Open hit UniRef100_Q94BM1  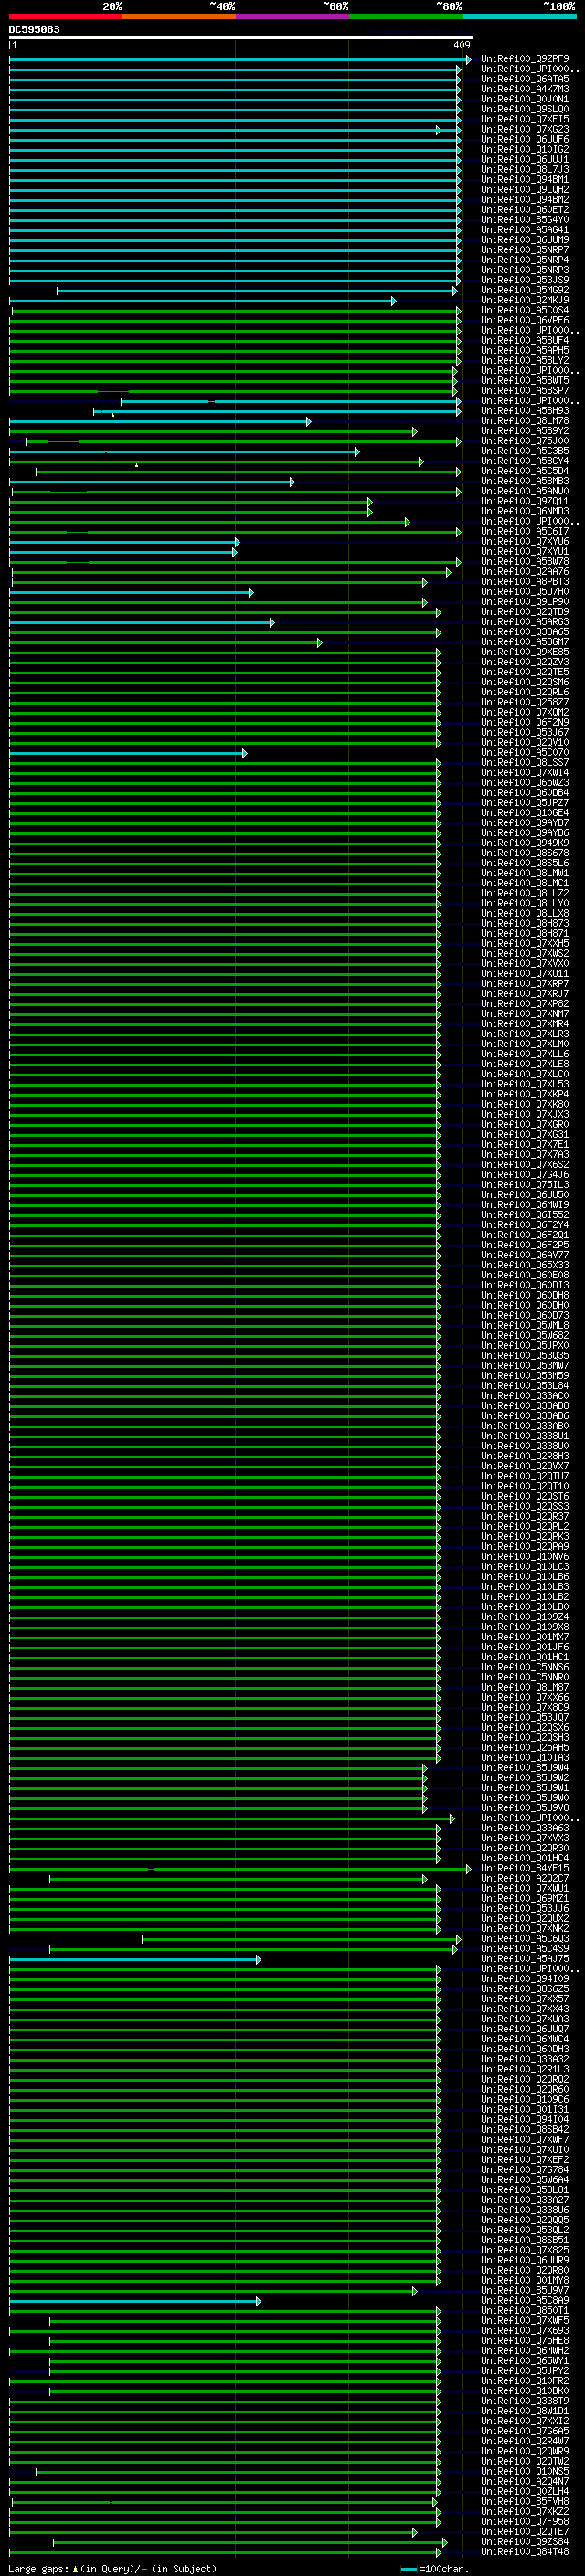(524, 179)
